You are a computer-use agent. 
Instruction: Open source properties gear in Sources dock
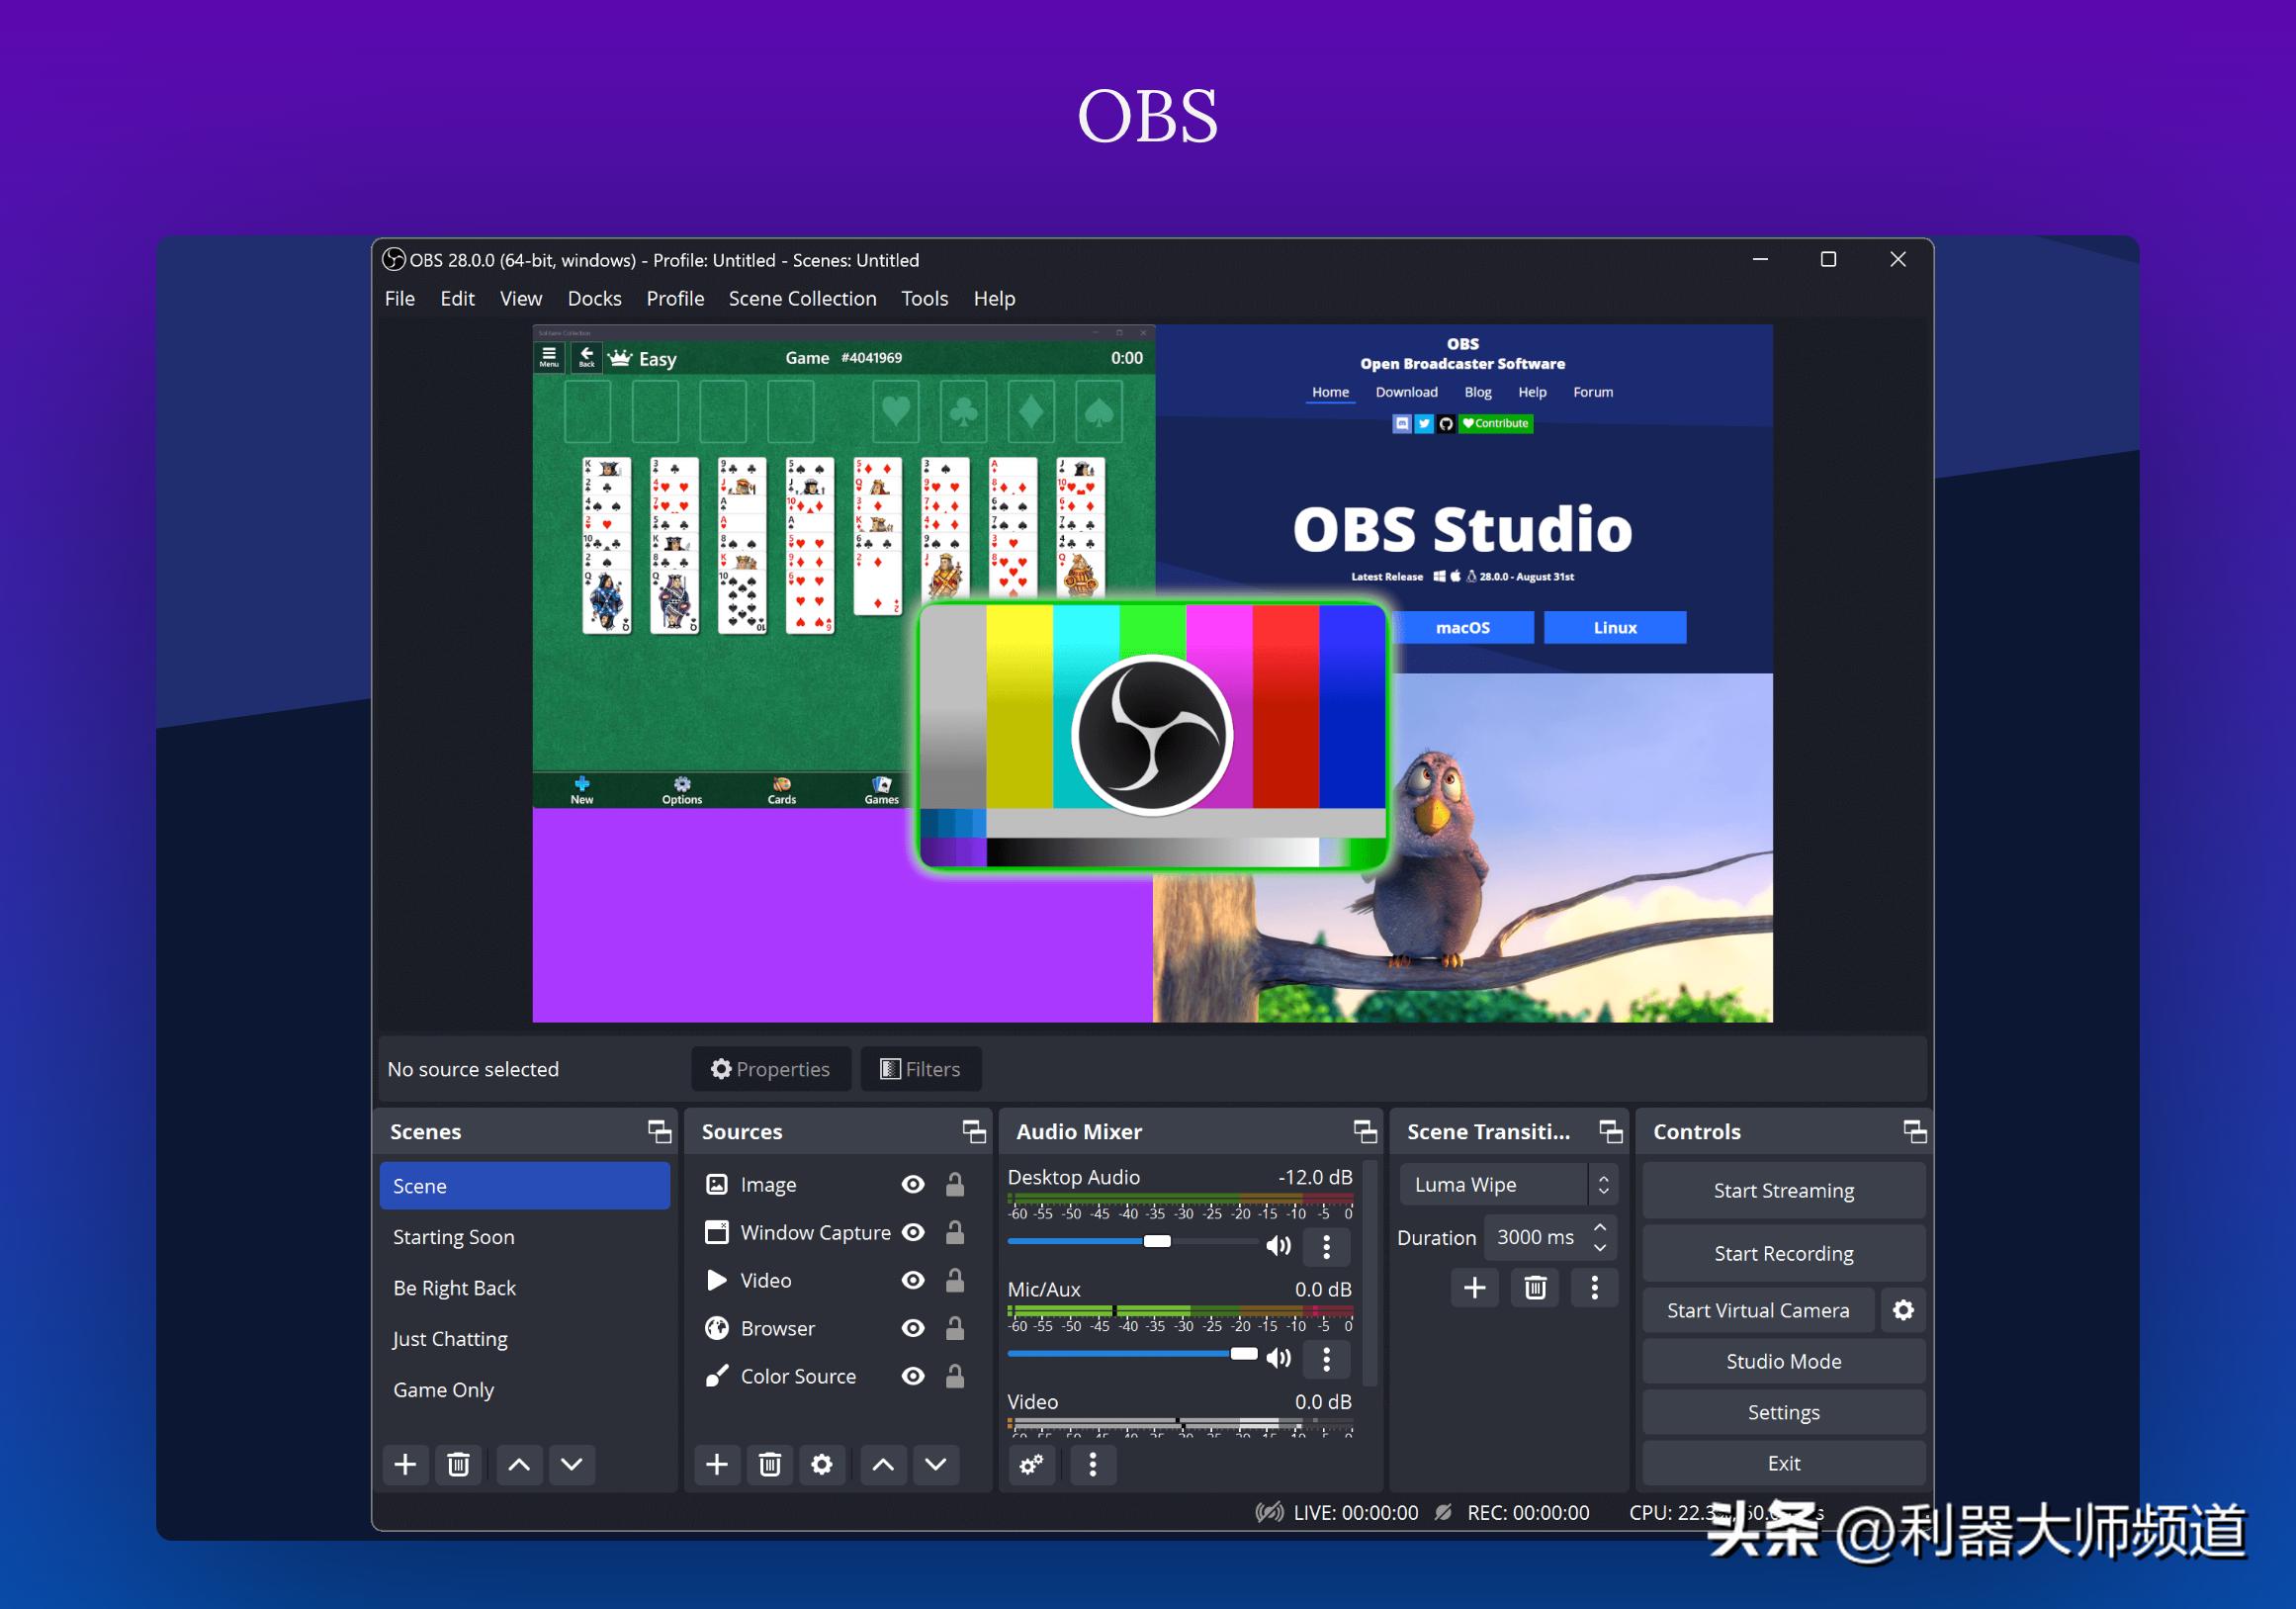[821, 1465]
